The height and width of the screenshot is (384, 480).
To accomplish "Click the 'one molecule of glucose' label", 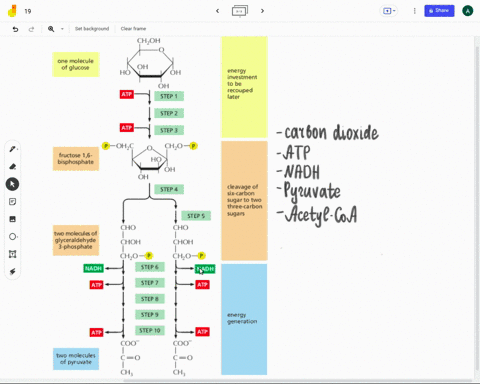I will (x=76, y=64).
